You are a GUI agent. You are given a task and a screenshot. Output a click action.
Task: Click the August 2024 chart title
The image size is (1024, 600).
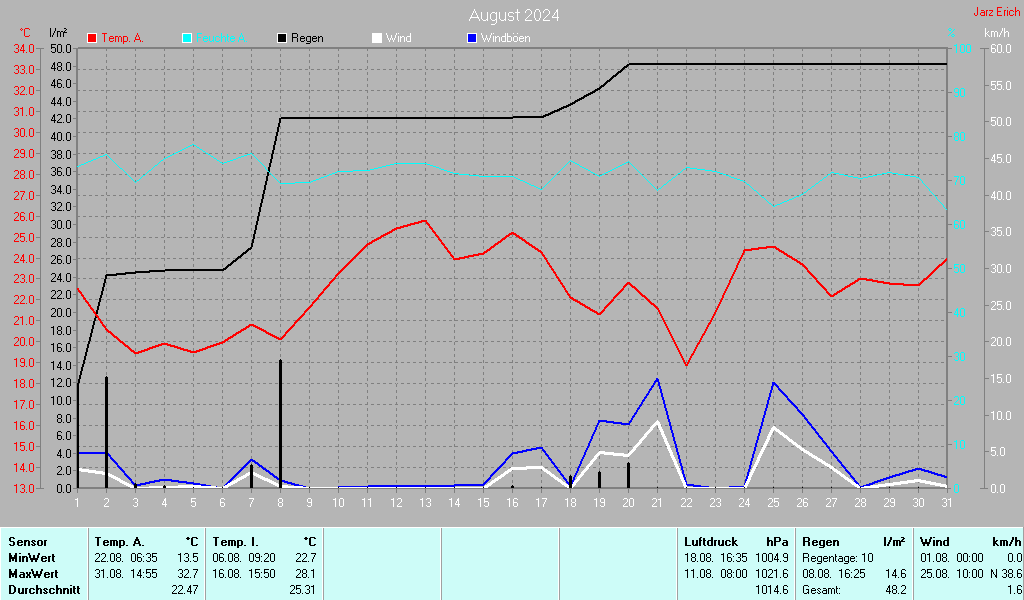514,15
